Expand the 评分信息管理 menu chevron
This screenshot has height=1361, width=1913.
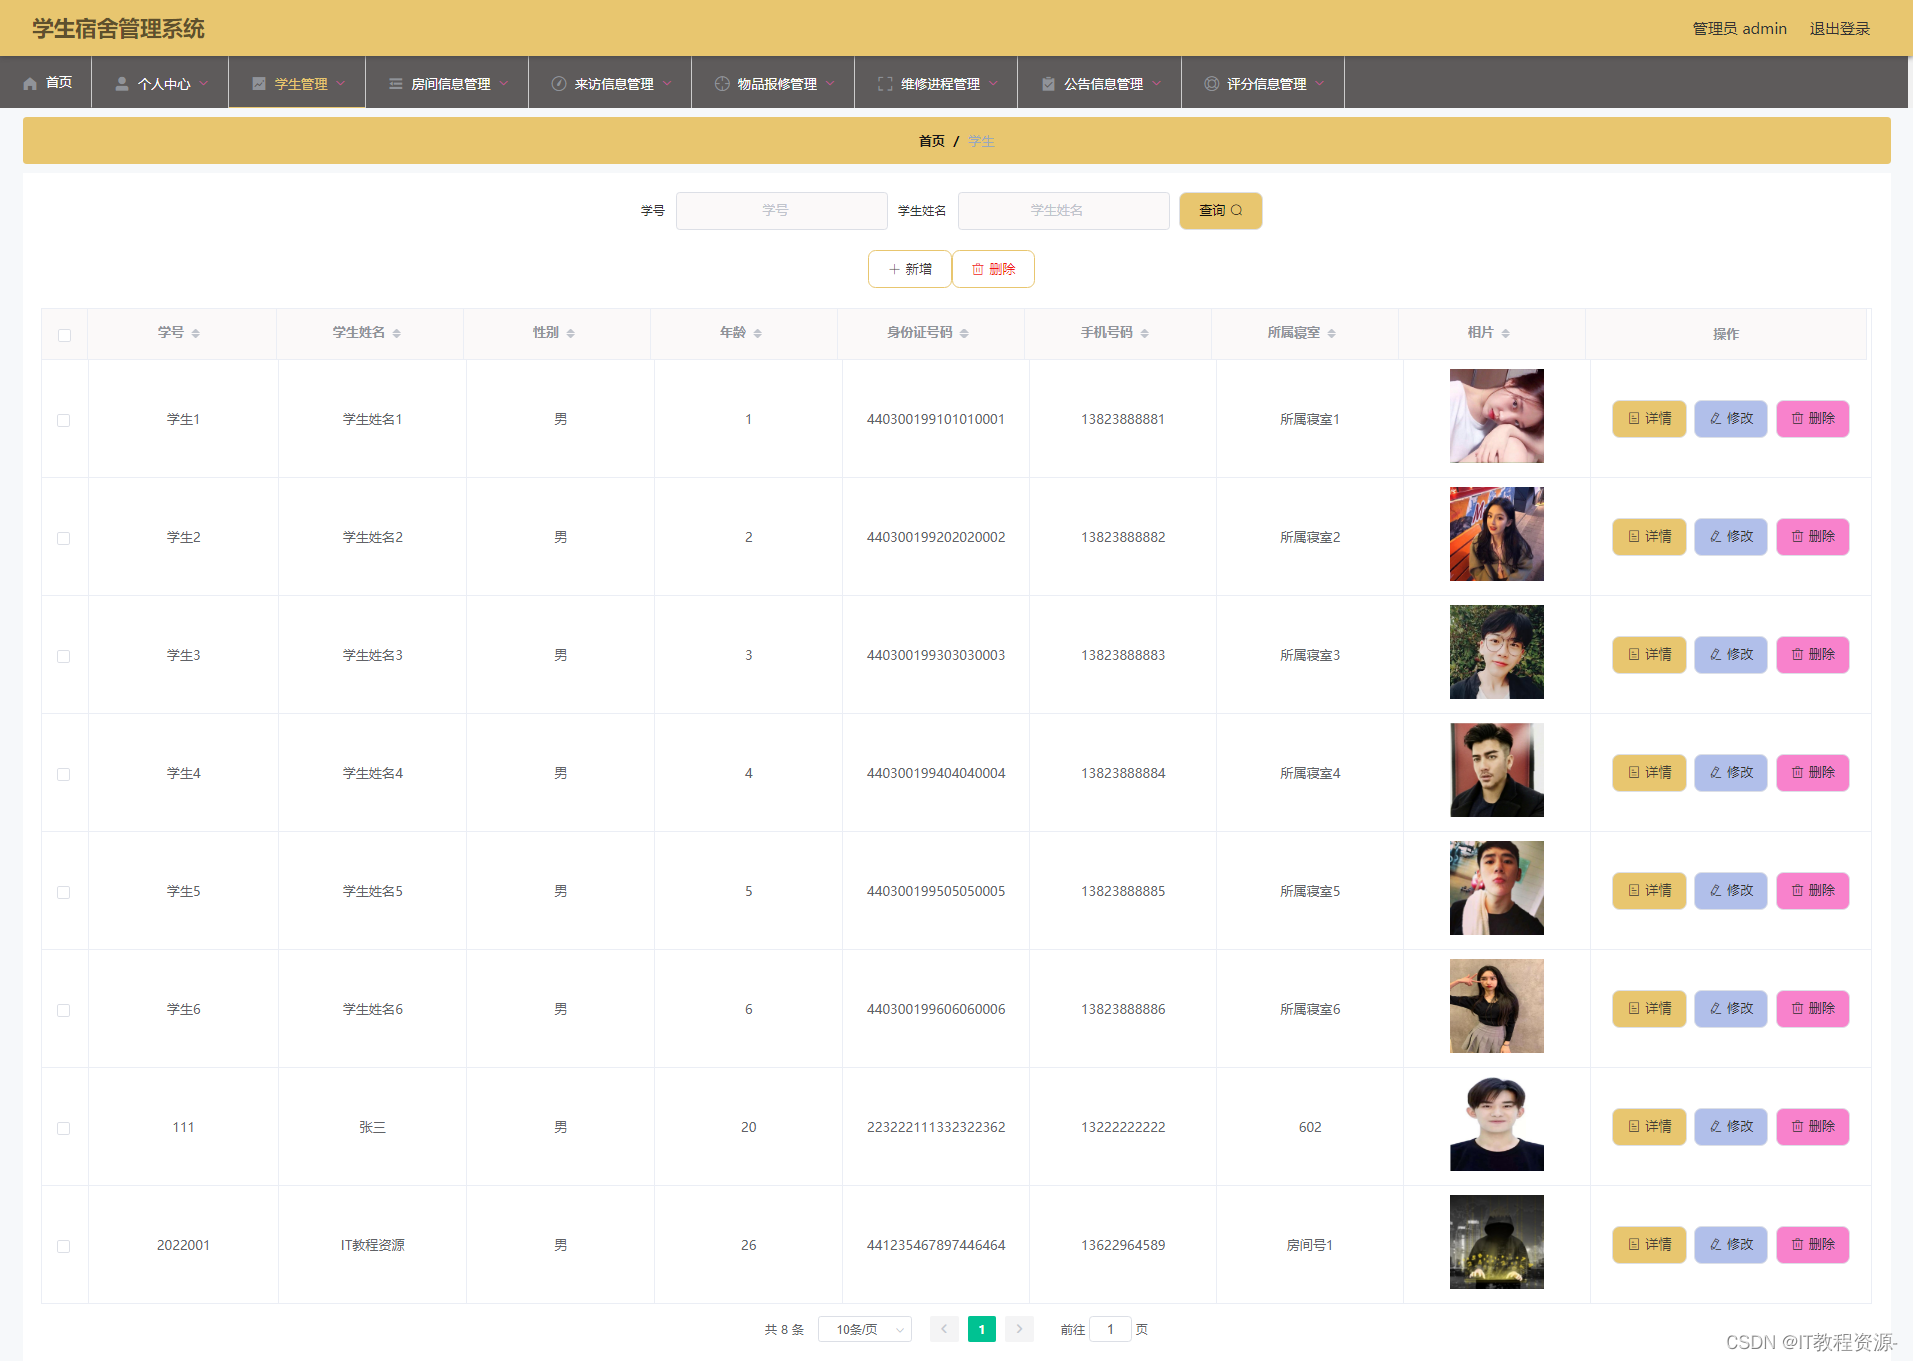1320,84
